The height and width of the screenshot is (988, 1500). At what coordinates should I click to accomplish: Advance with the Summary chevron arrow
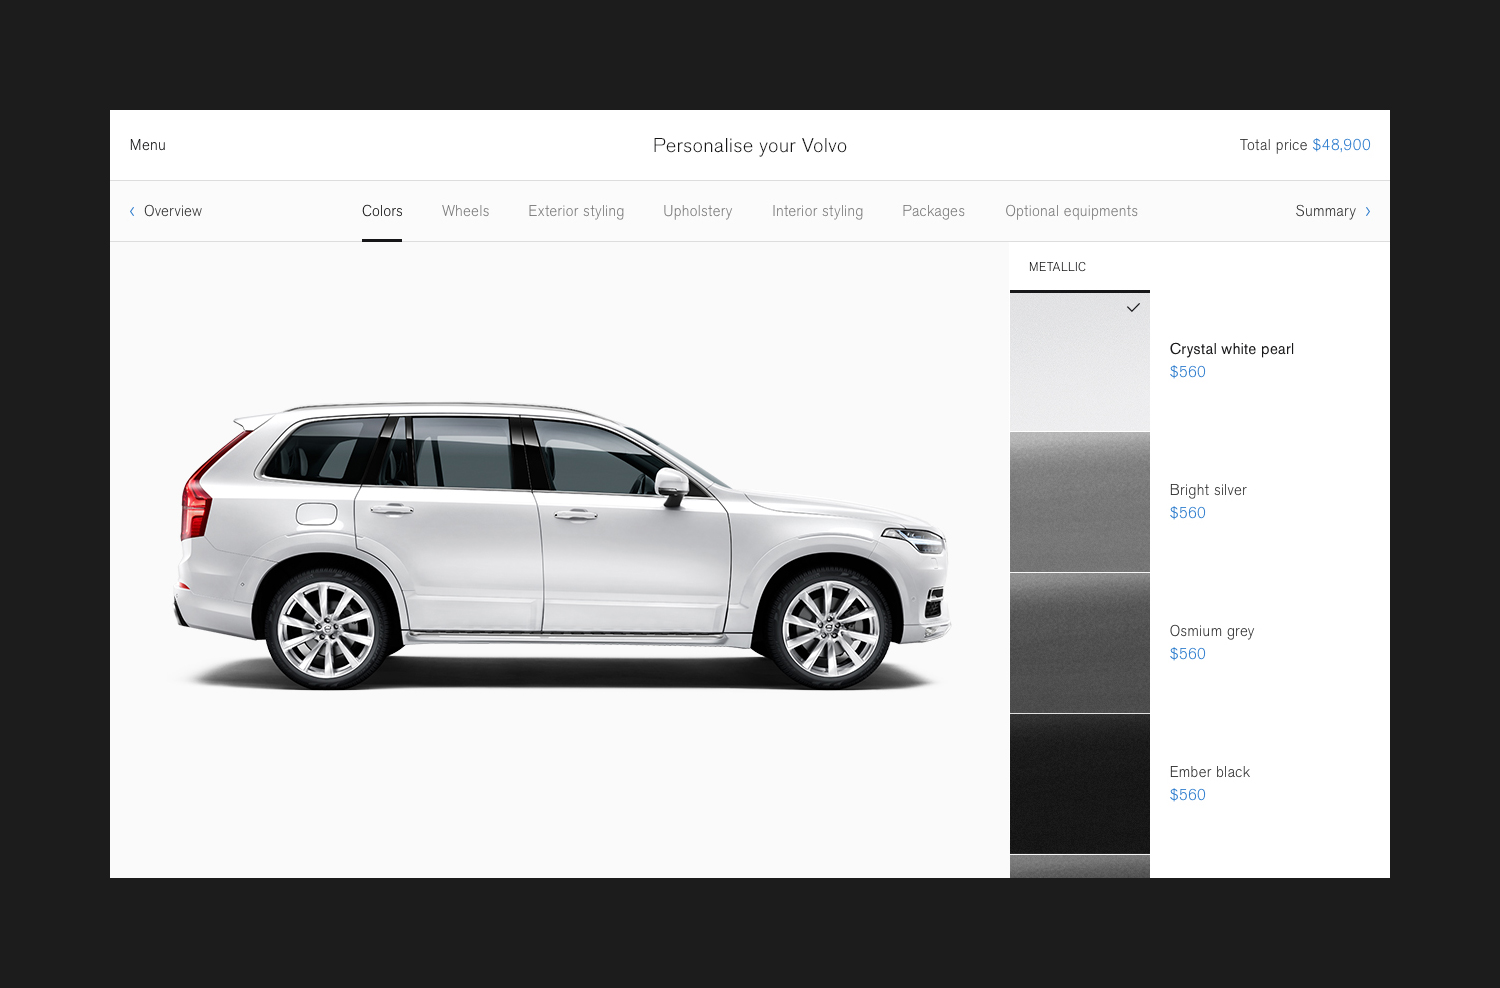tap(1368, 211)
